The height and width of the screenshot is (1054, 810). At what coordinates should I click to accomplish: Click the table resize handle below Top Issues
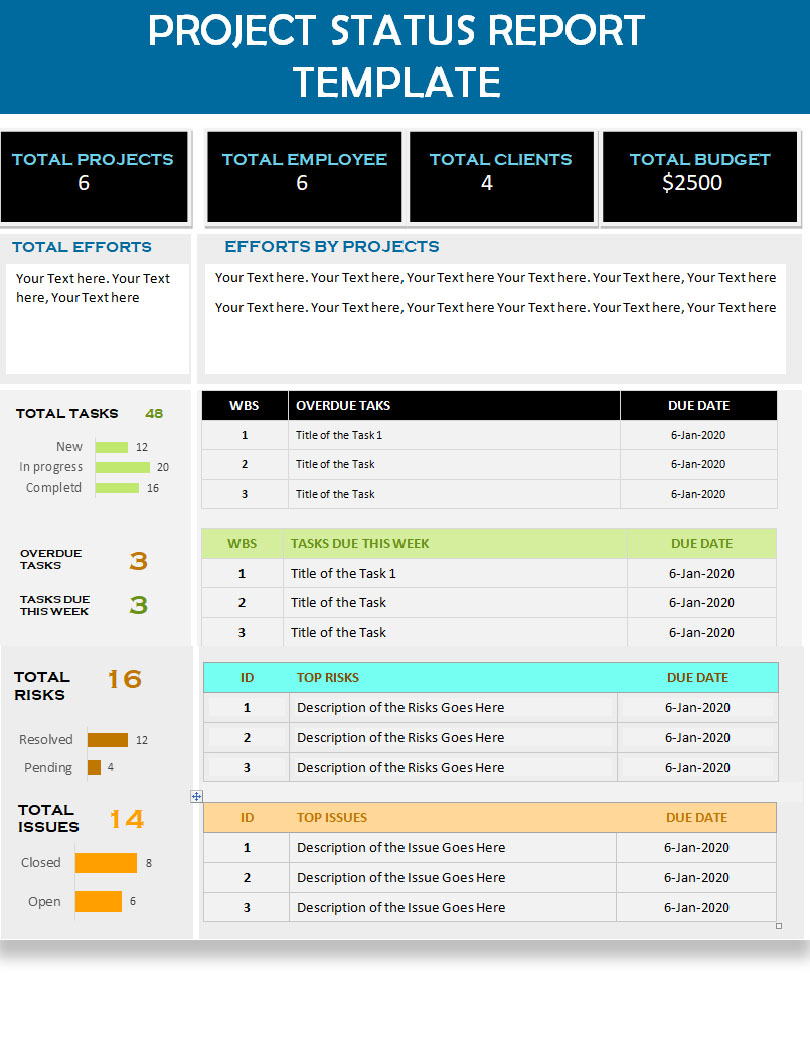779,926
